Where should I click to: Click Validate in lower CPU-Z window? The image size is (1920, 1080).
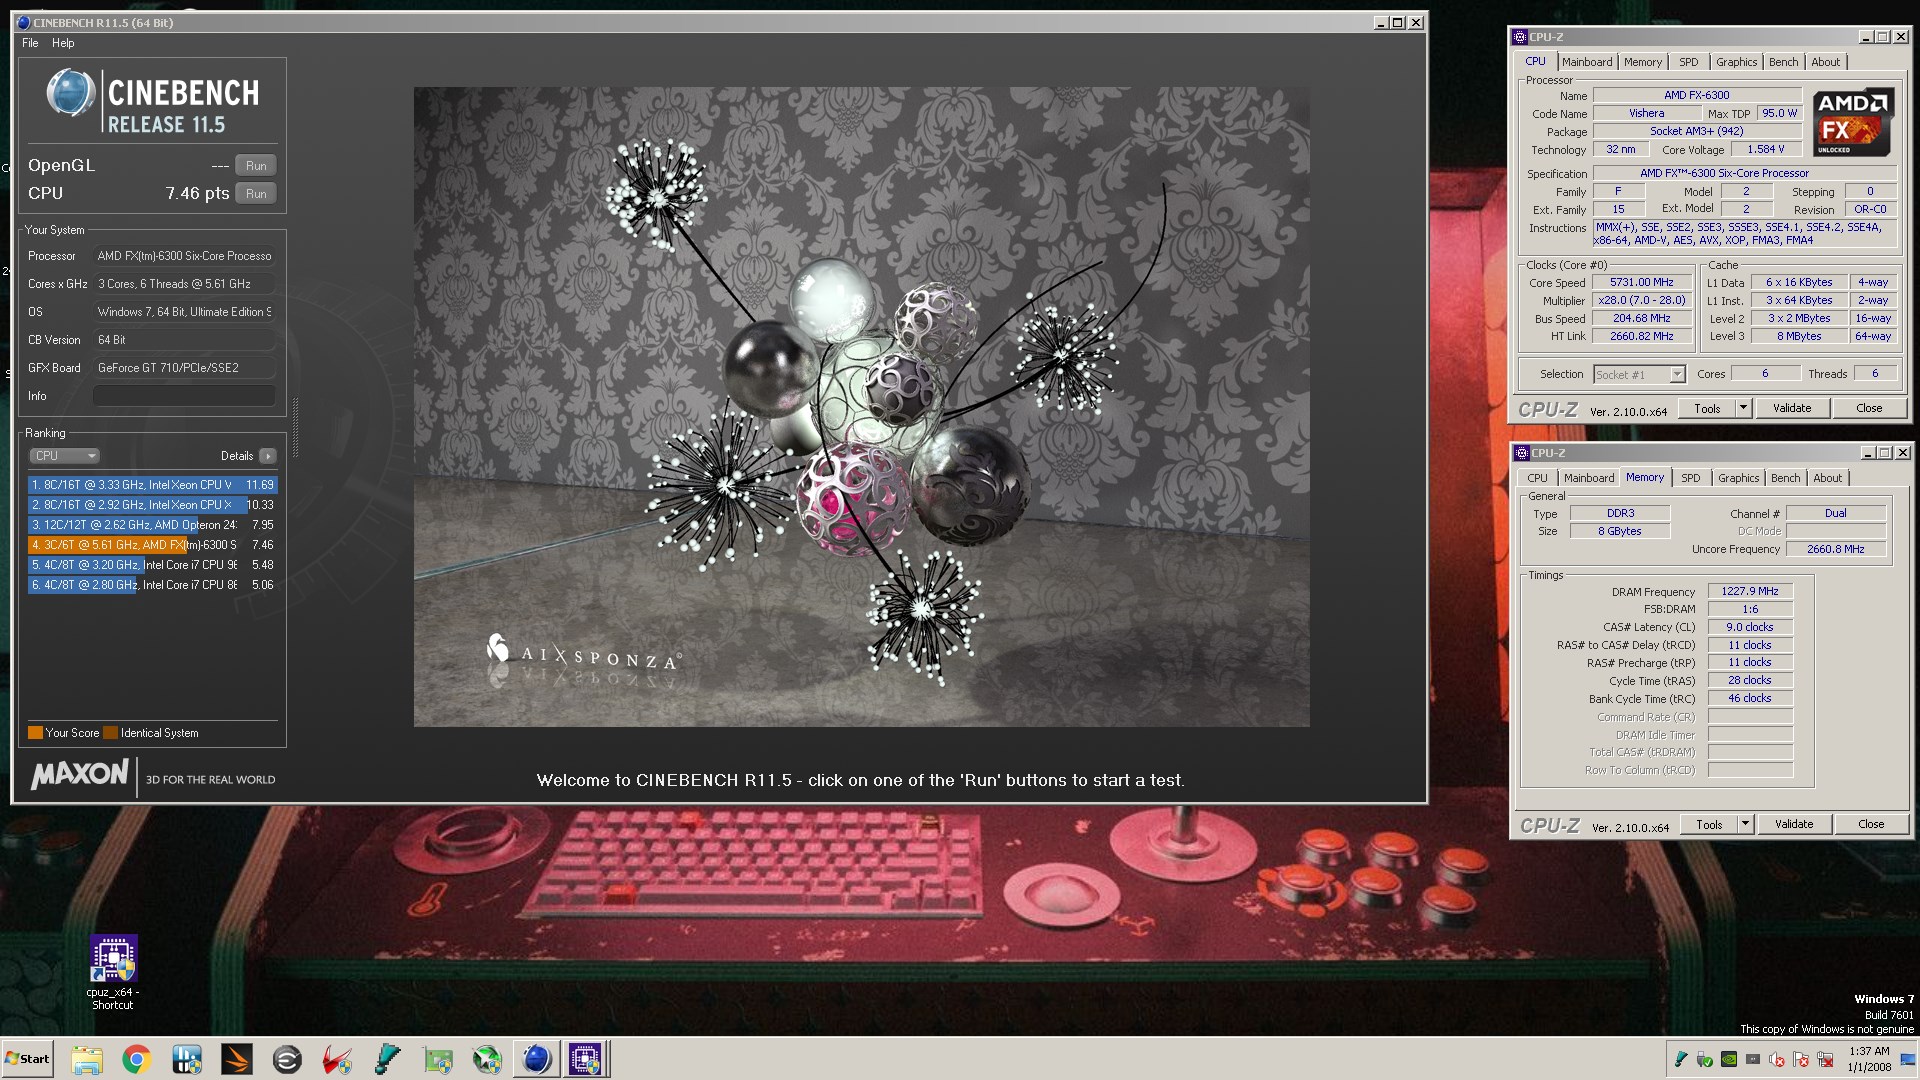click(x=1794, y=824)
